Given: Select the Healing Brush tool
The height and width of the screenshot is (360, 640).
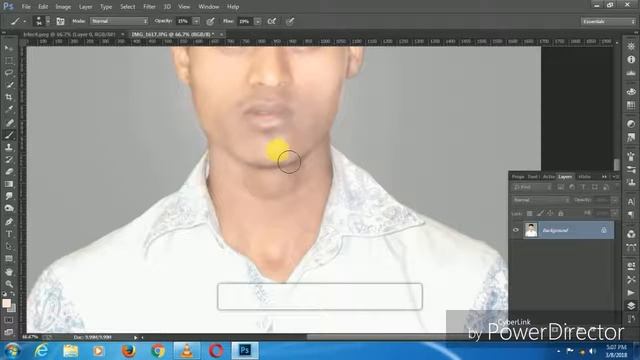Looking at the screenshot, I should pyautogui.click(x=9, y=122).
